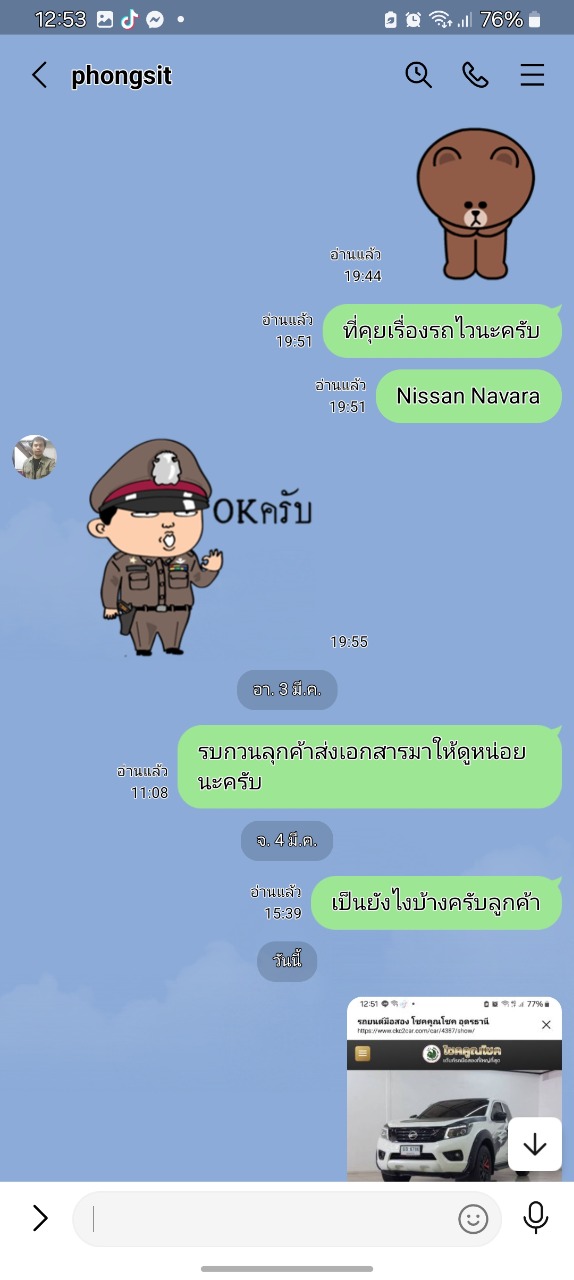This screenshot has height=1280, width=574.
Task: Tap the microphone to record voice
Action: (536, 1217)
